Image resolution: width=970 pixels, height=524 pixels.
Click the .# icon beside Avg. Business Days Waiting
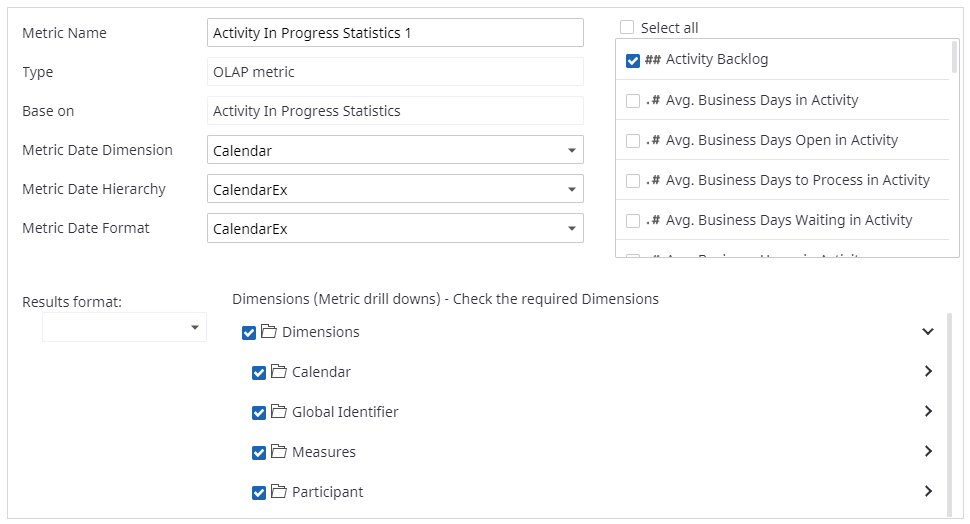653,220
